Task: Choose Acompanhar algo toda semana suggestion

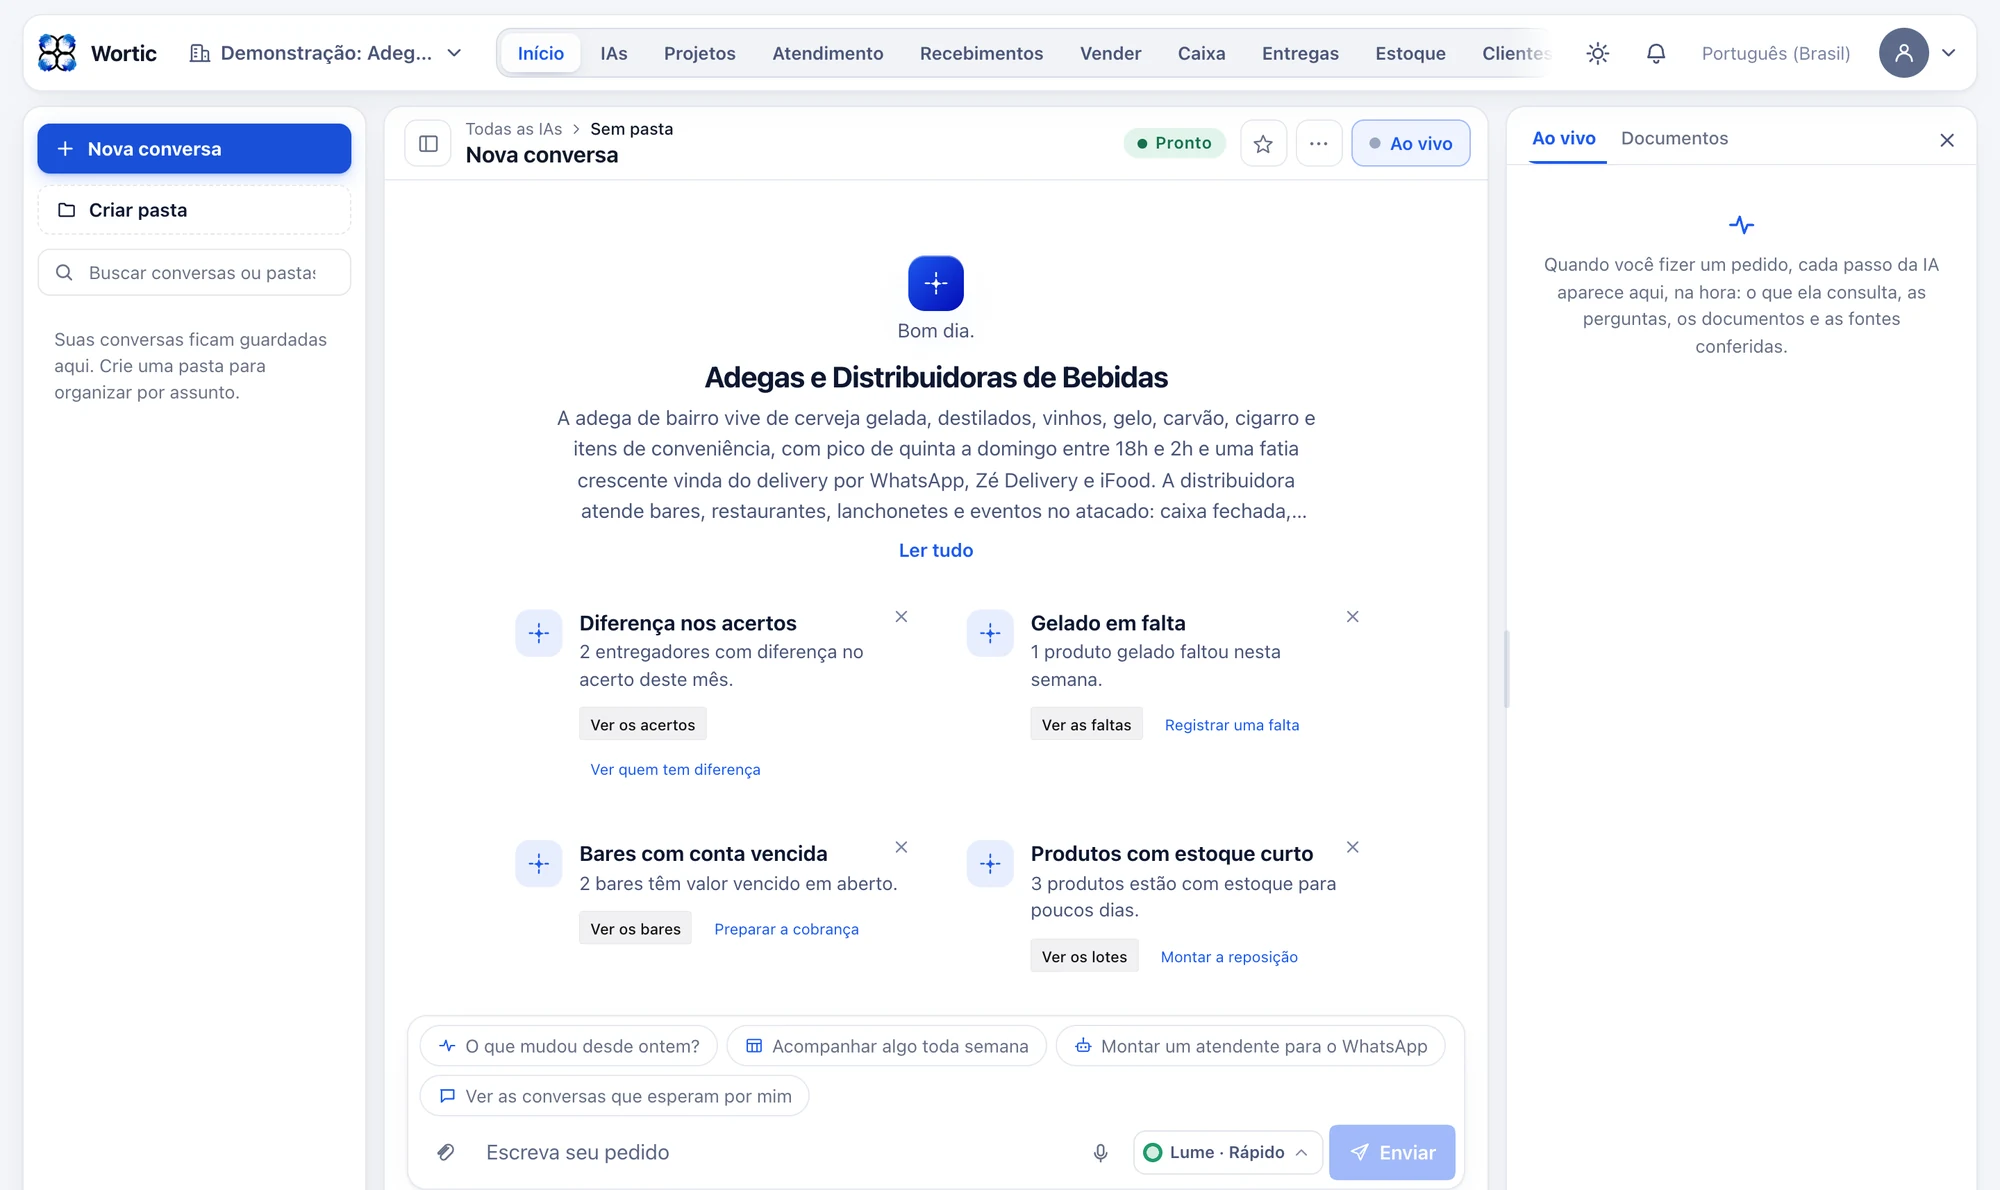Action: tap(886, 1045)
